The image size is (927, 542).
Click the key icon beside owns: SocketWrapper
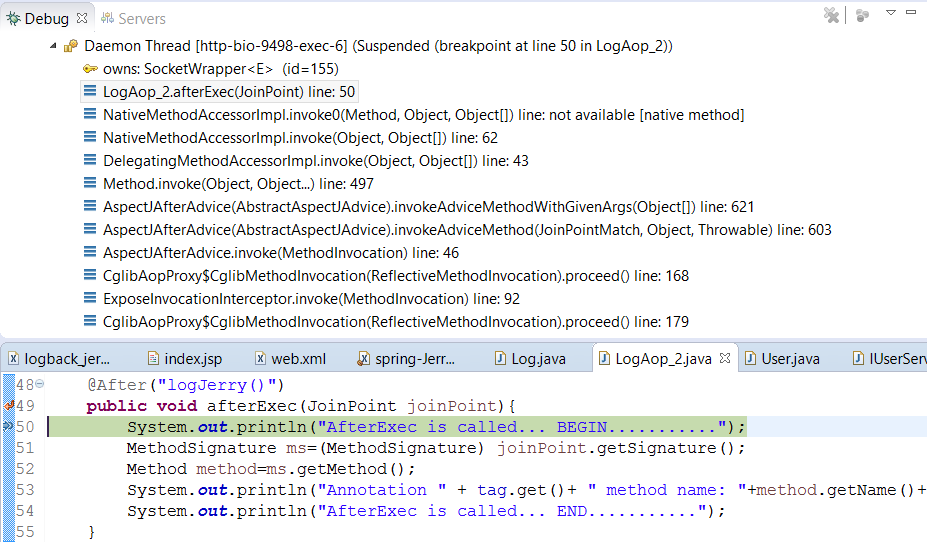point(90,69)
